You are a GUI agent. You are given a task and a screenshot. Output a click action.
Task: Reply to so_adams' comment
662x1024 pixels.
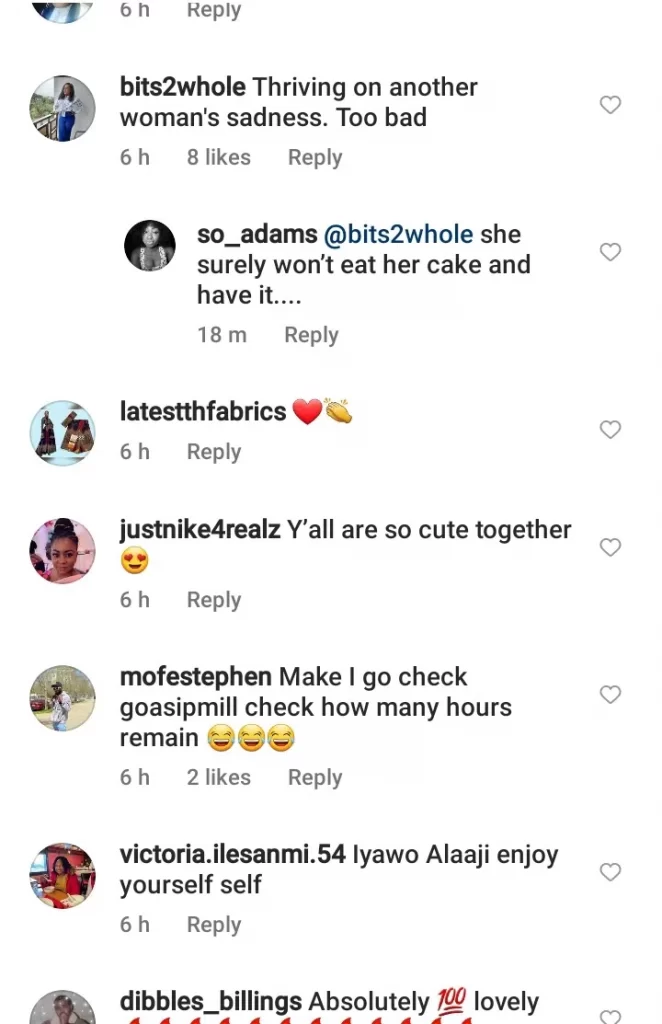click(311, 335)
